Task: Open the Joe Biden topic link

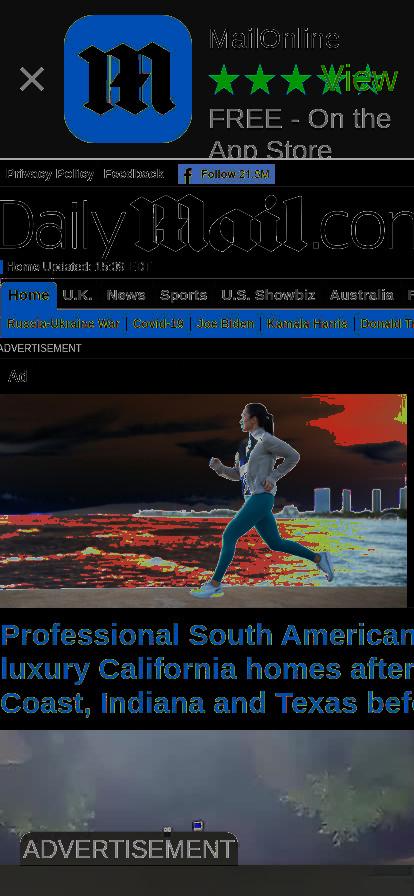Action: [x=225, y=323]
